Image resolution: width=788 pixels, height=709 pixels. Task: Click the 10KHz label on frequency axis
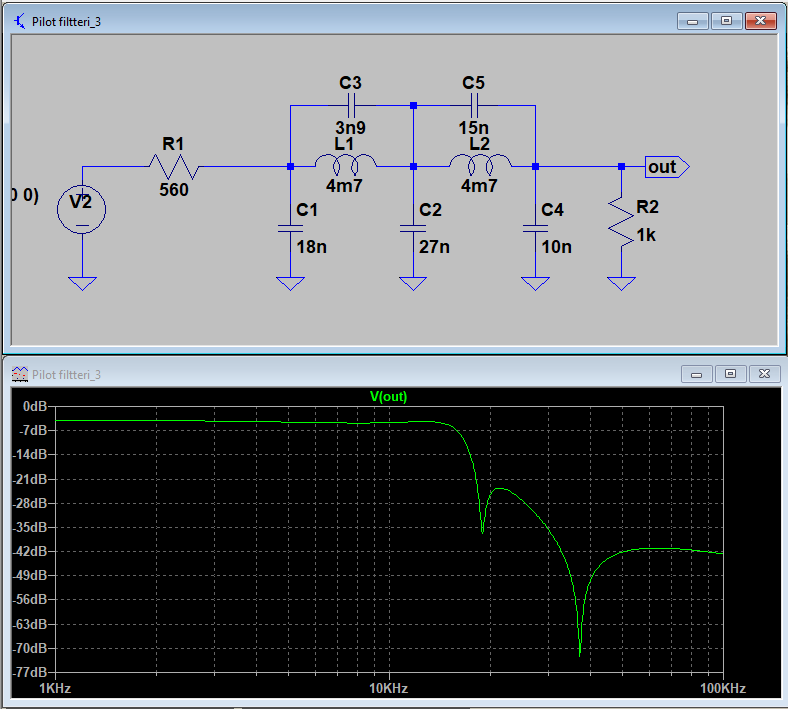click(388, 690)
